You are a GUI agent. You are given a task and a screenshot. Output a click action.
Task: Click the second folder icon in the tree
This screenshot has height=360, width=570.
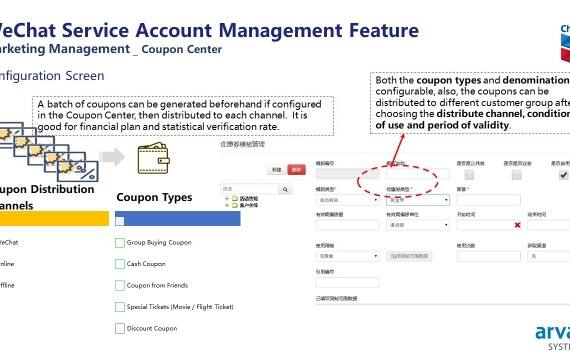click(234, 205)
